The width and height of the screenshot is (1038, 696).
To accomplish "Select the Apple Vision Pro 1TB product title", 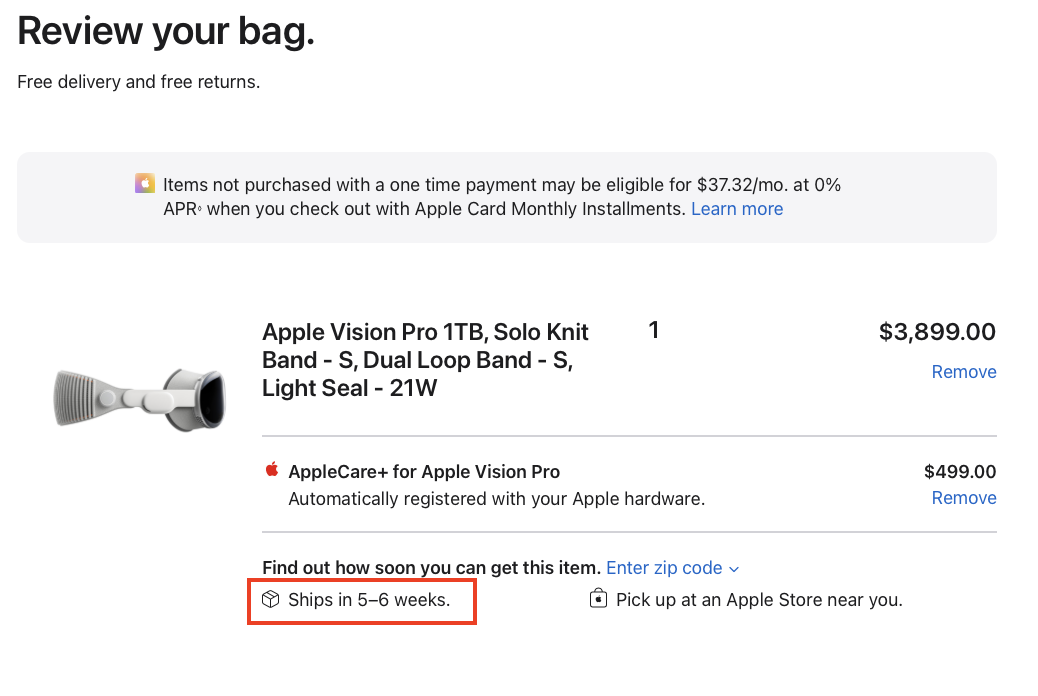I will pos(425,360).
